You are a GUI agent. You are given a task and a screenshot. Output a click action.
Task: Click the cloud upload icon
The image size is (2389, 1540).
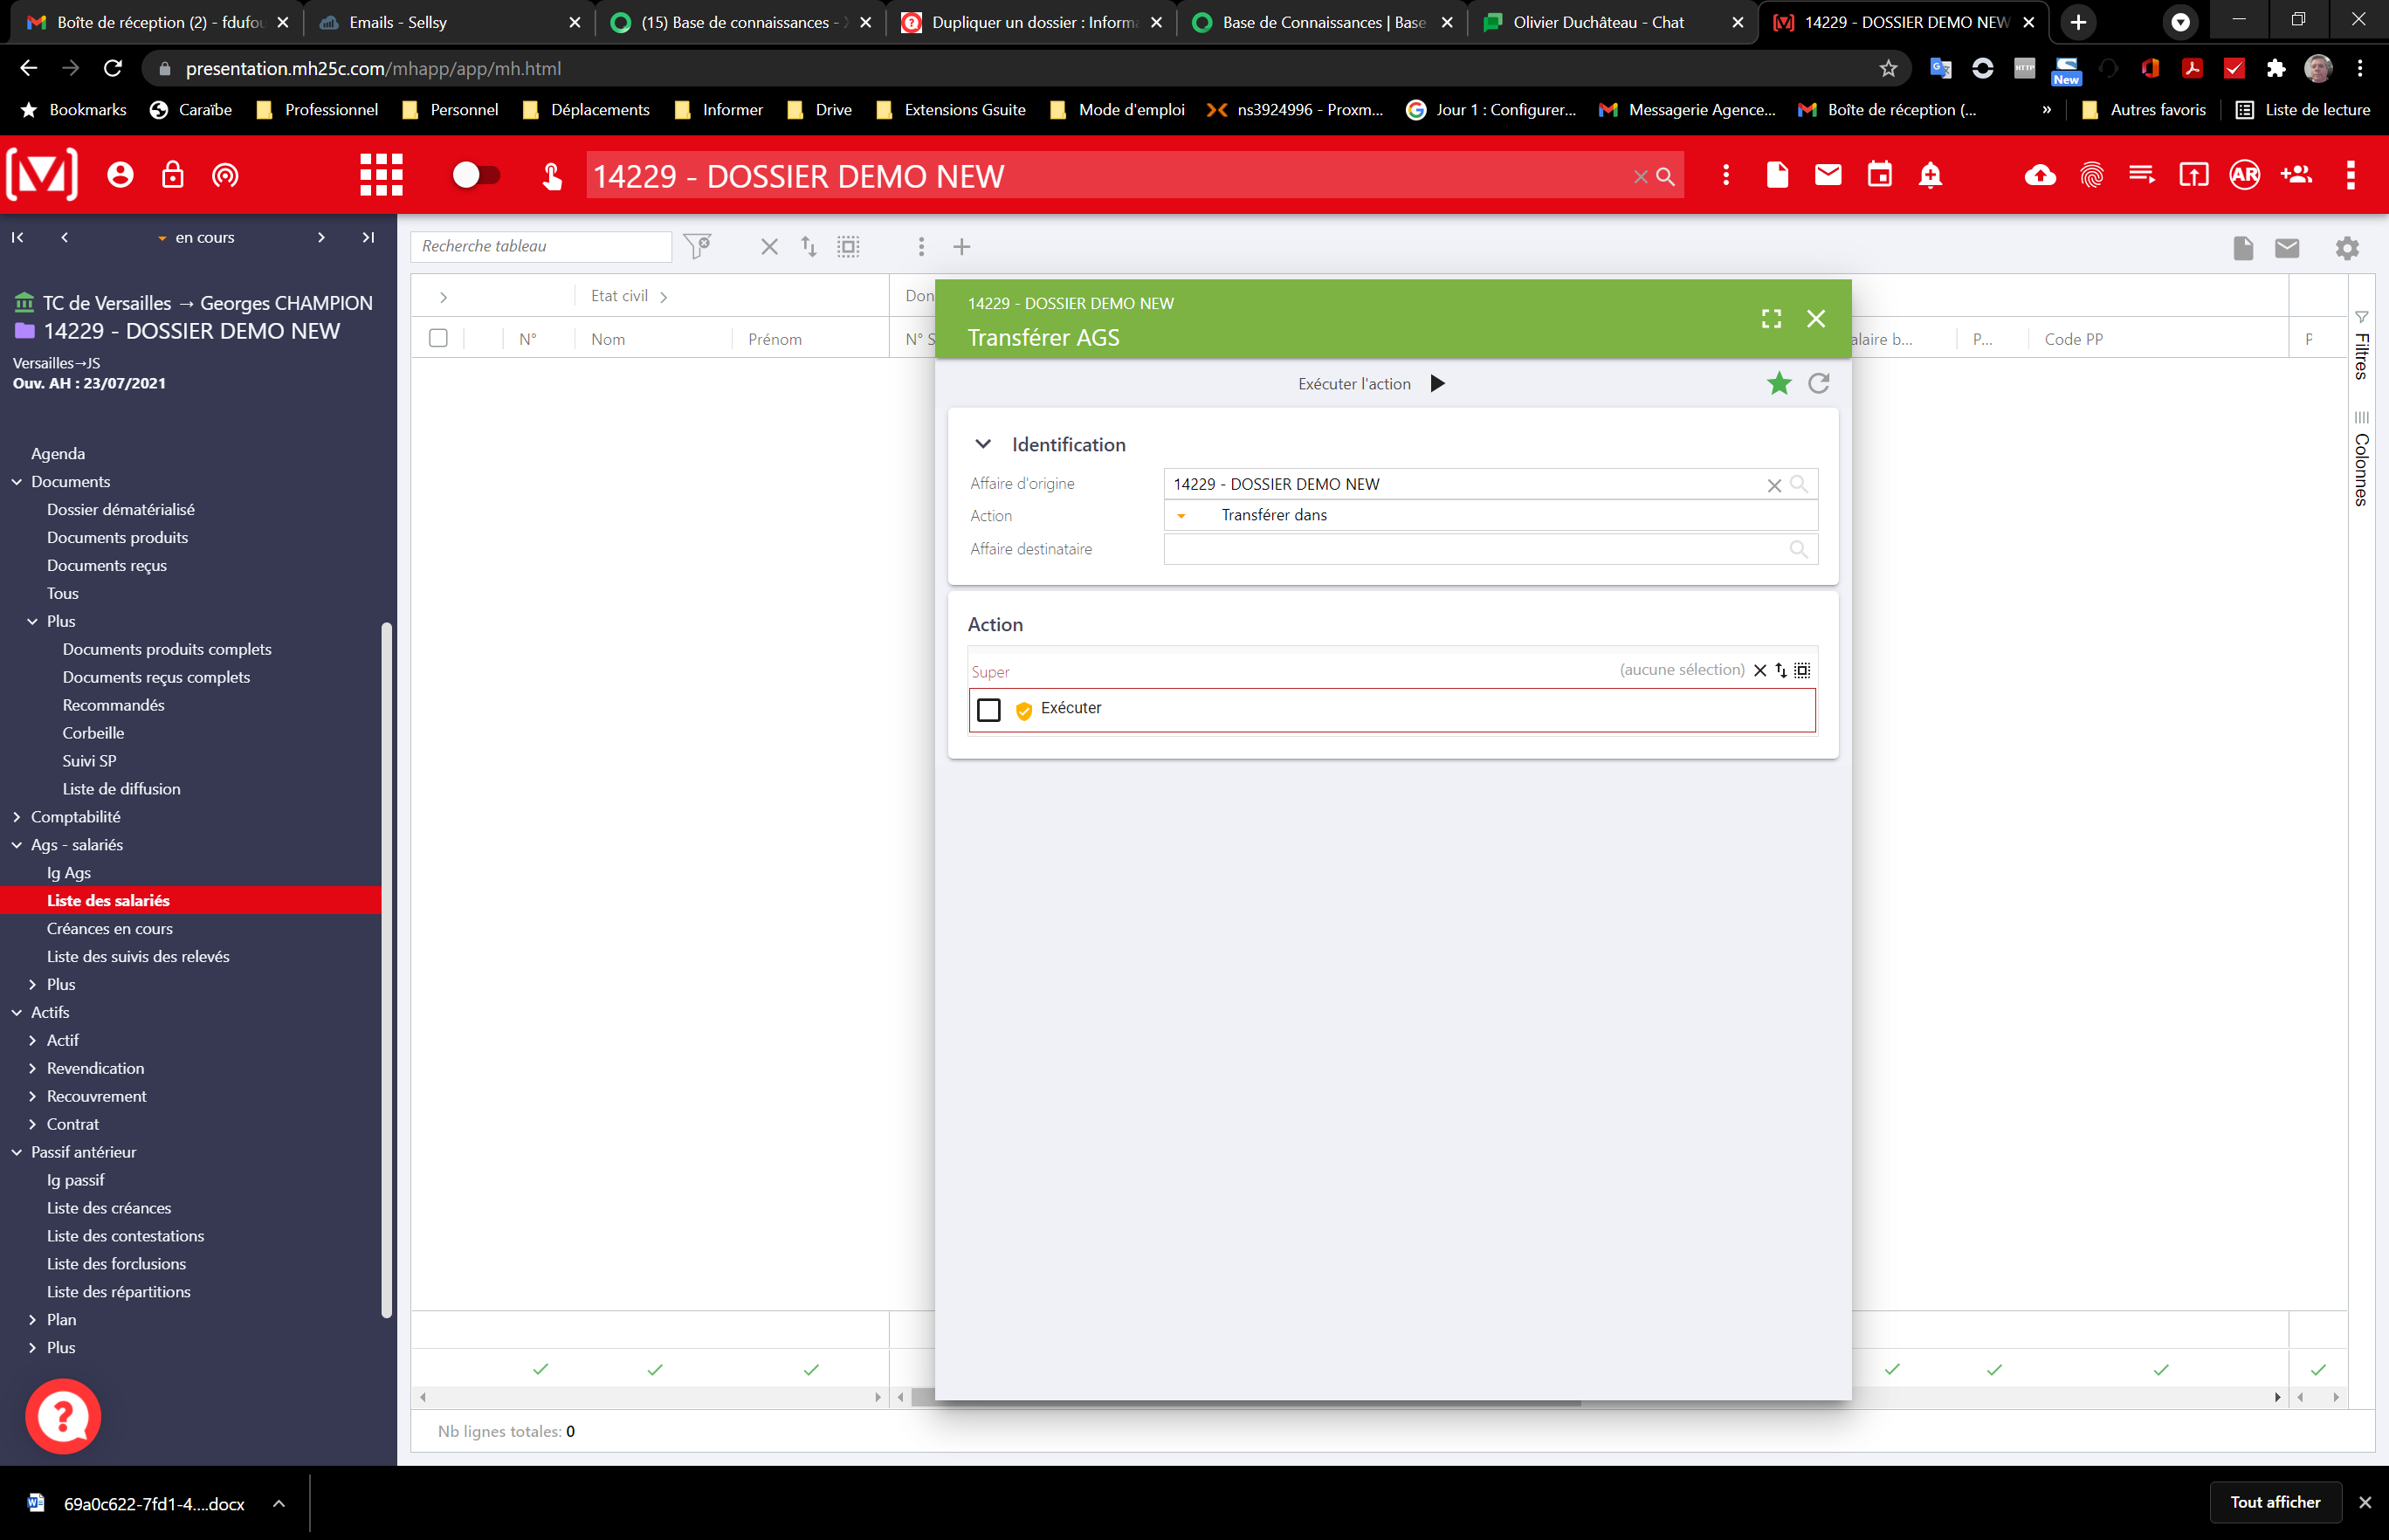2040,176
